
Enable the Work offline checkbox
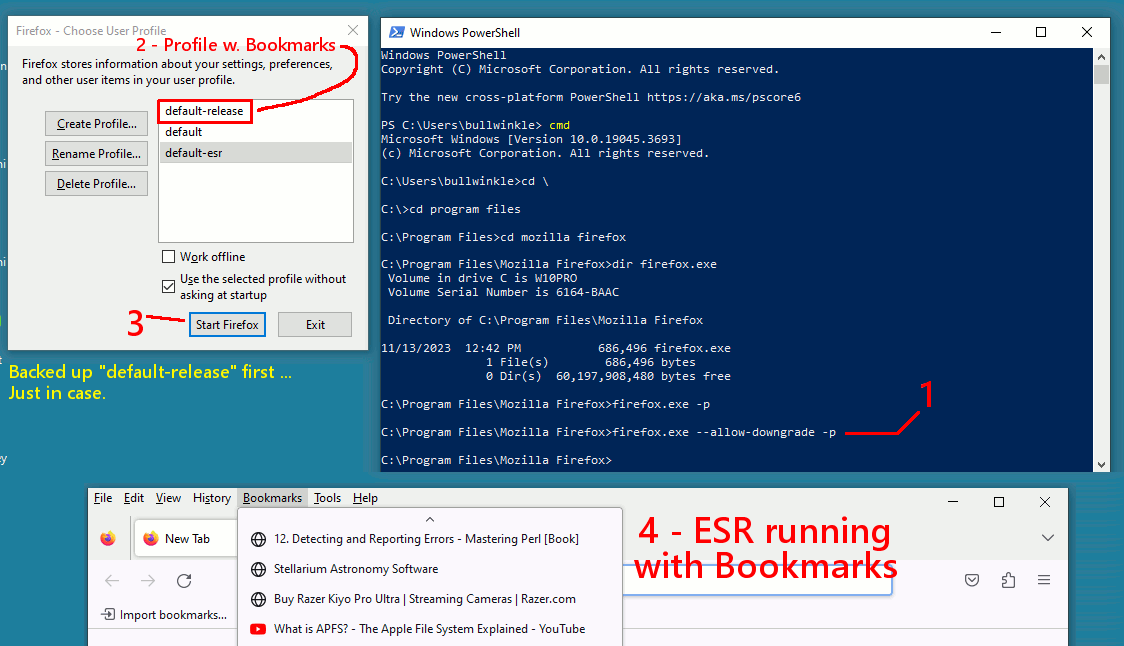point(168,257)
